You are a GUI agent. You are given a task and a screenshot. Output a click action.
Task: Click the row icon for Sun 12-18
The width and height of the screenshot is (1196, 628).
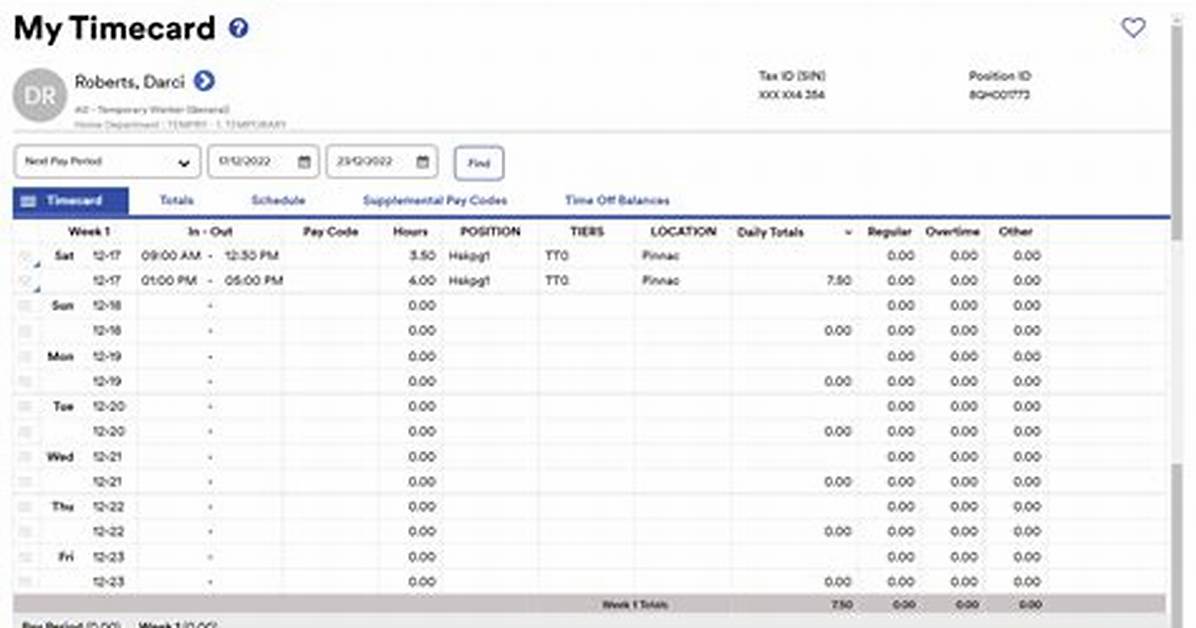click(x=25, y=306)
